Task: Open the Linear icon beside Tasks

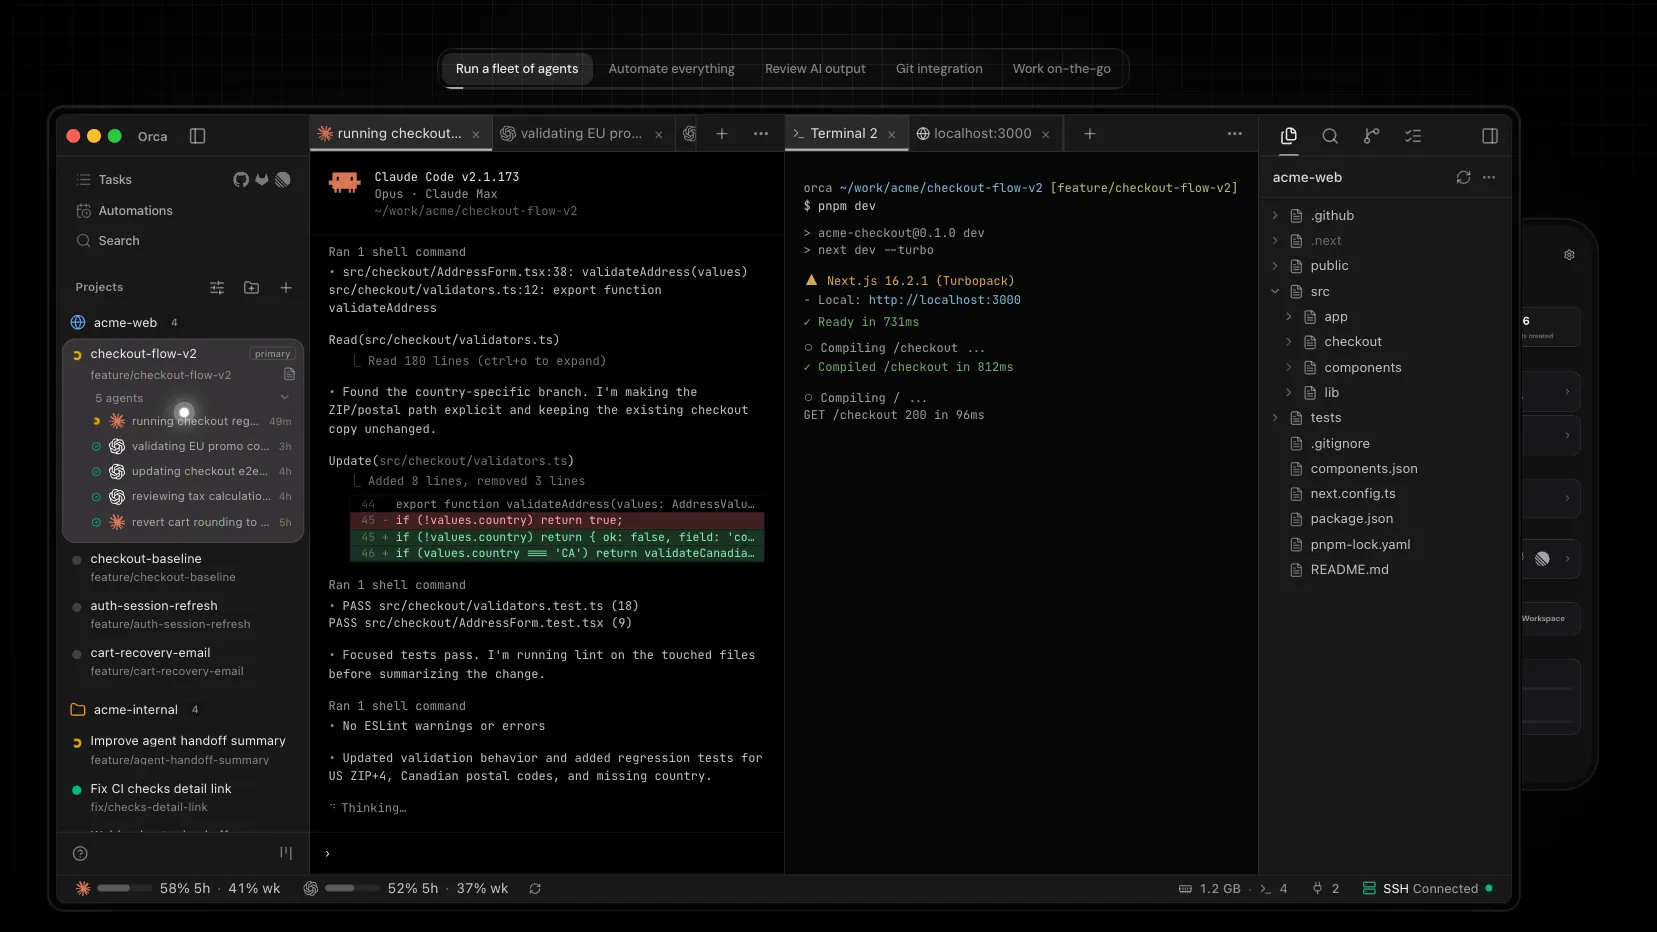Action: point(283,180)
